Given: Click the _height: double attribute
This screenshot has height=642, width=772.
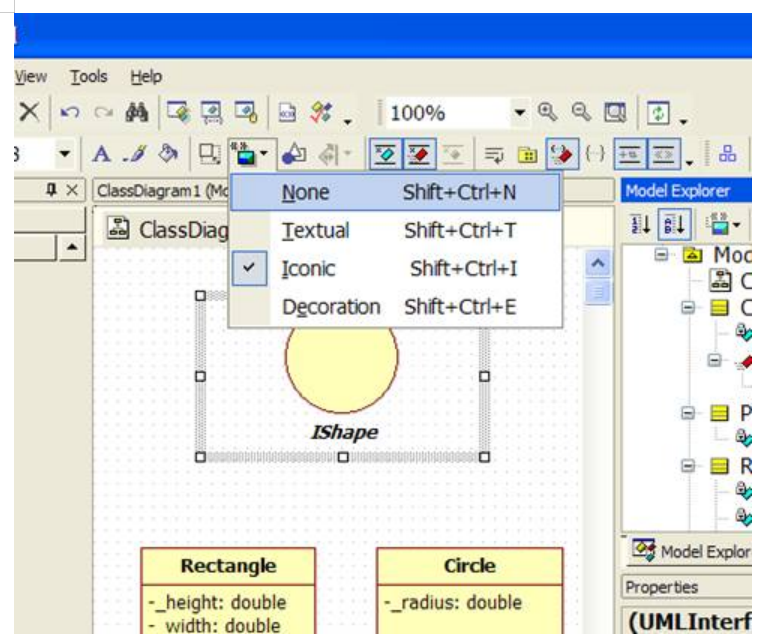Looking at the screenshot, I should tap(218, 603).
